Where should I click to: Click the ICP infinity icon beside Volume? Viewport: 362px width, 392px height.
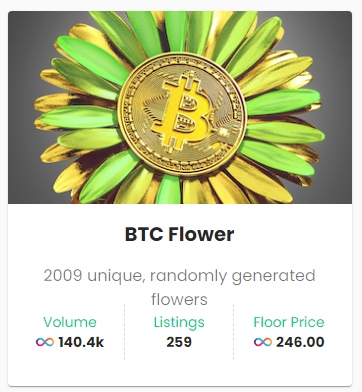[x=45, y=342]
